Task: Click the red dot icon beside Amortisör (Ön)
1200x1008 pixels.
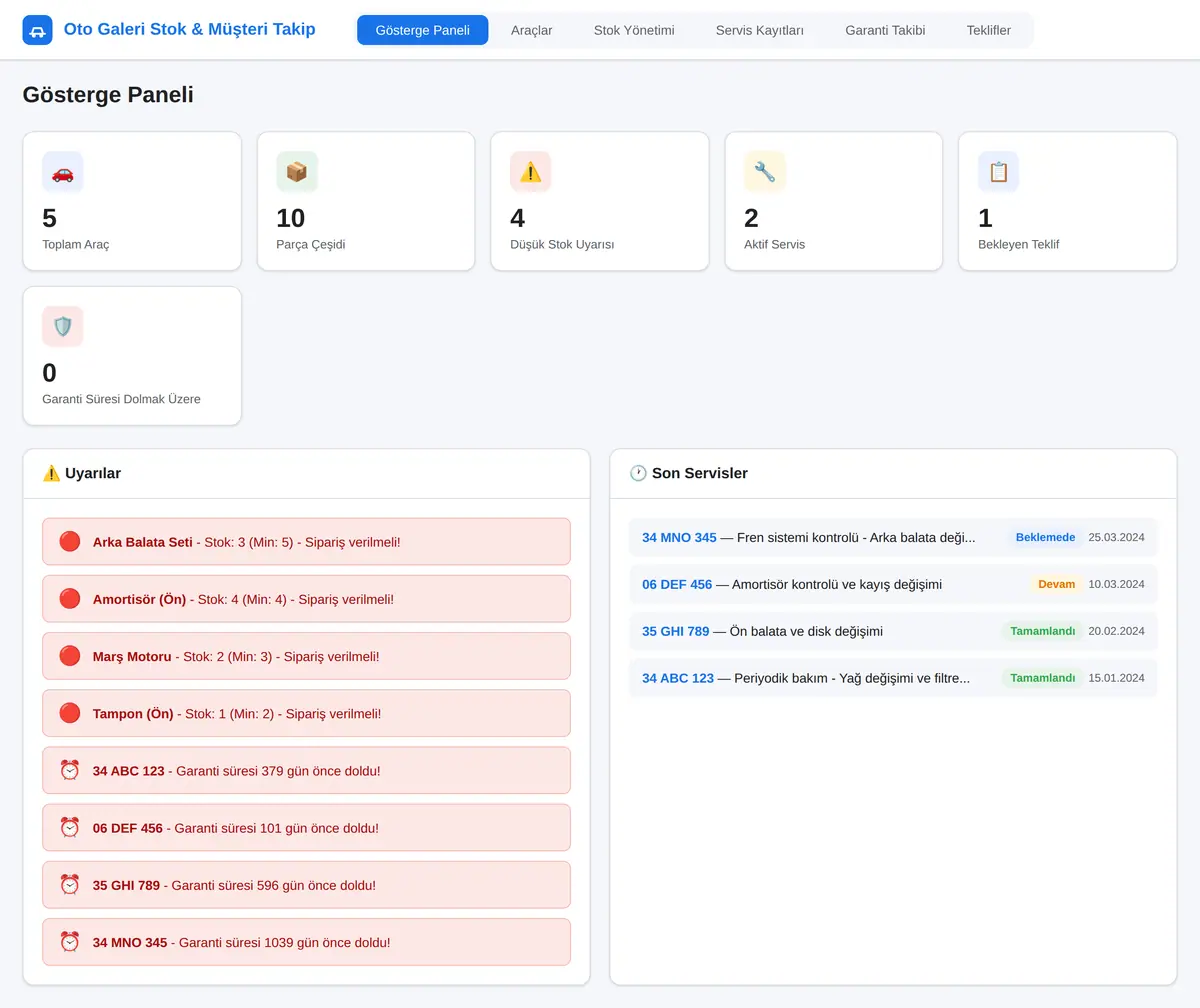Action: click(x=70, y=599)
